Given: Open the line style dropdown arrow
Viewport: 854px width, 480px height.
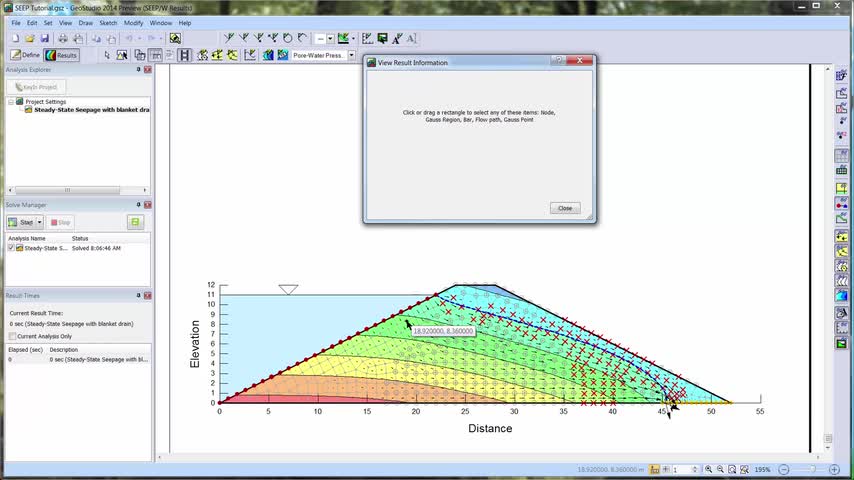Looking at the screenshot, I should click(330, 39).
